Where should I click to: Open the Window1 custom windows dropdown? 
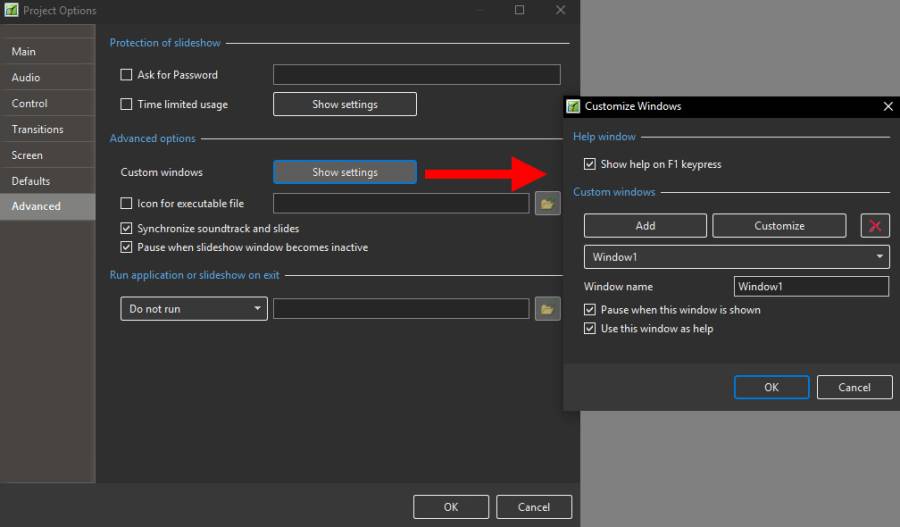[736, 257]
